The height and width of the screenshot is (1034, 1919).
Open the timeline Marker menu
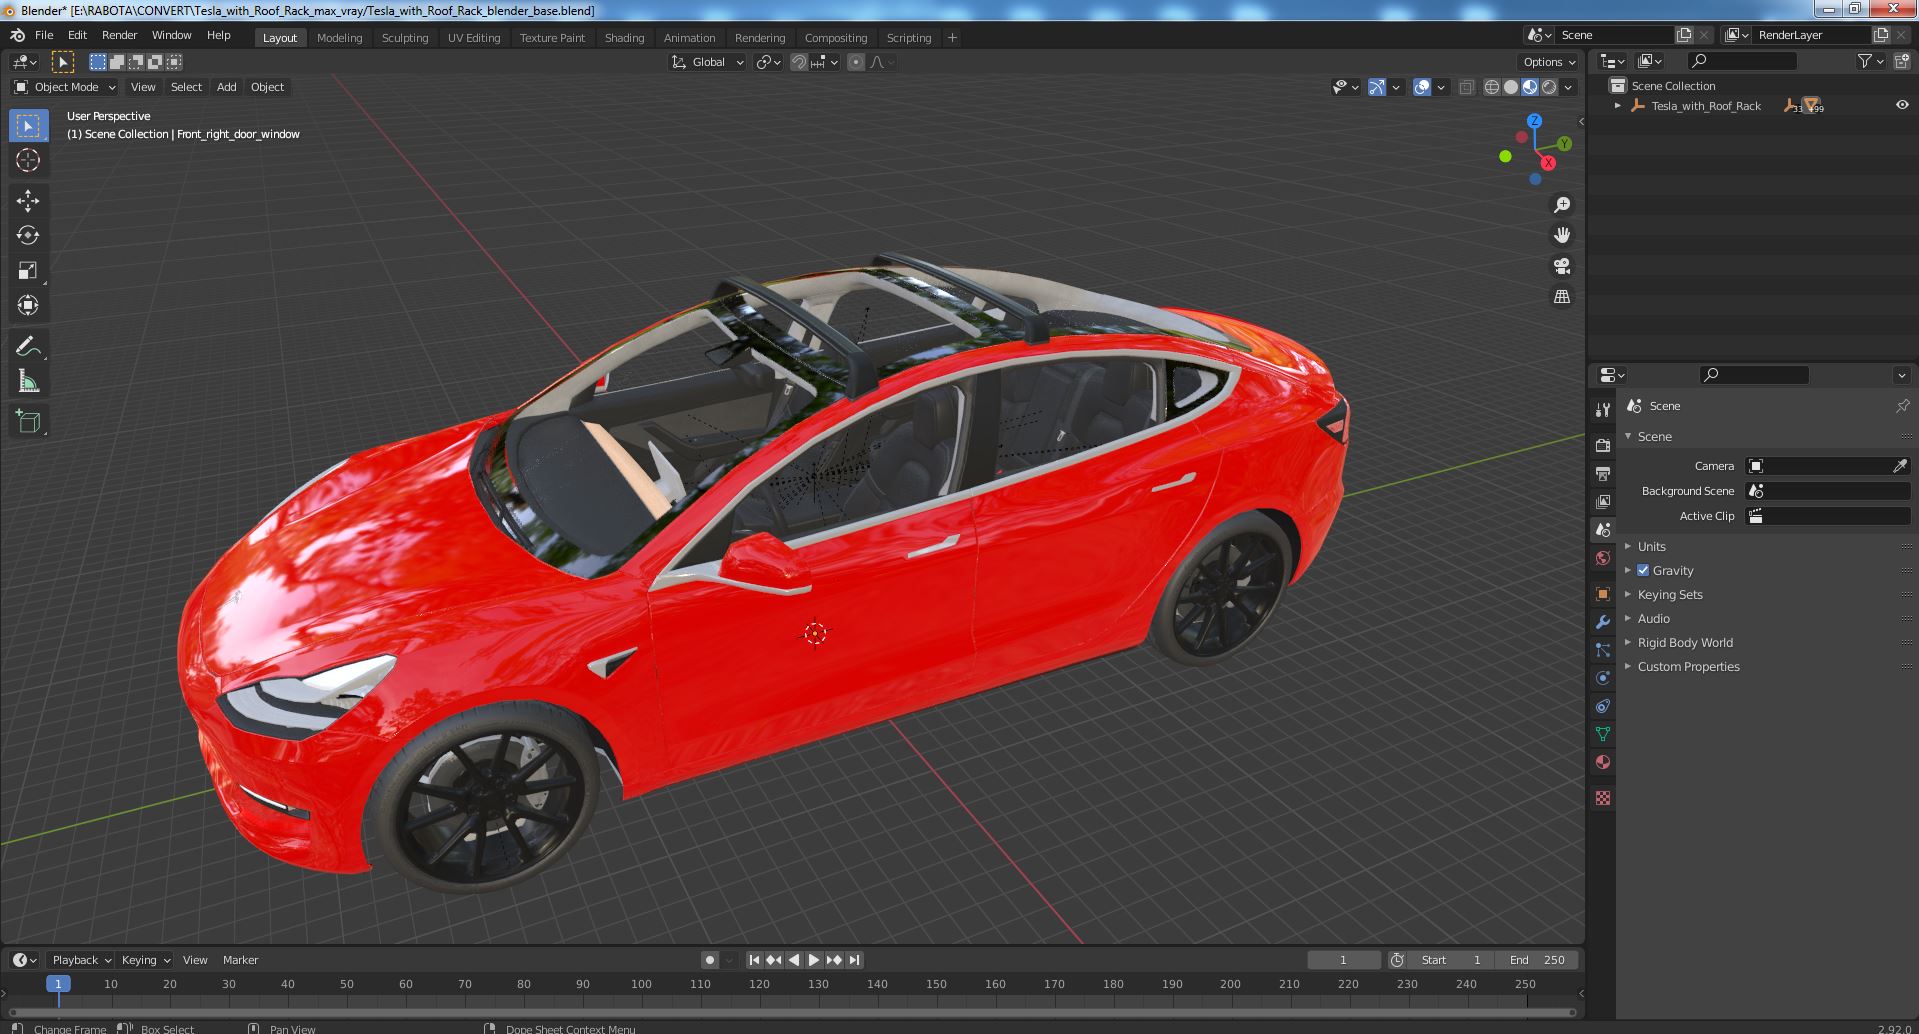pos(240,960)
